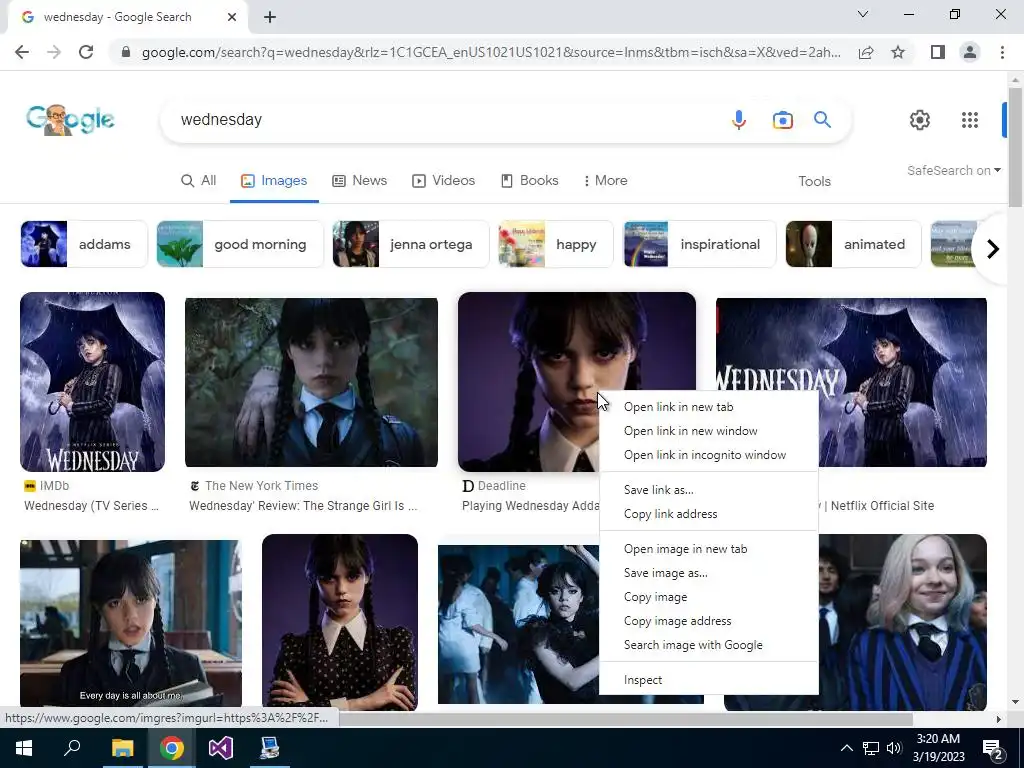This screenshot has height=768, width=1024.
Task: Open the Chrome profile avatar
Action: coord(970,52)
